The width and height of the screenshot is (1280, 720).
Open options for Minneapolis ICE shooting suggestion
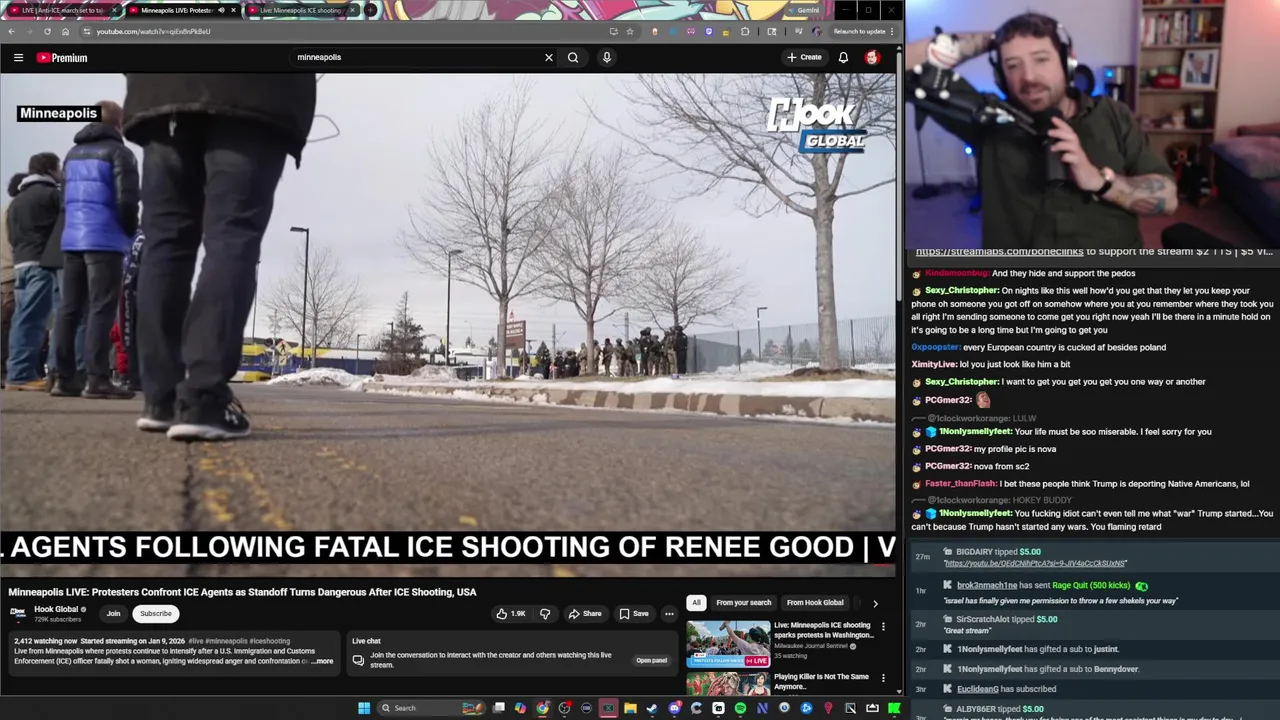click(x=883, y=627)
